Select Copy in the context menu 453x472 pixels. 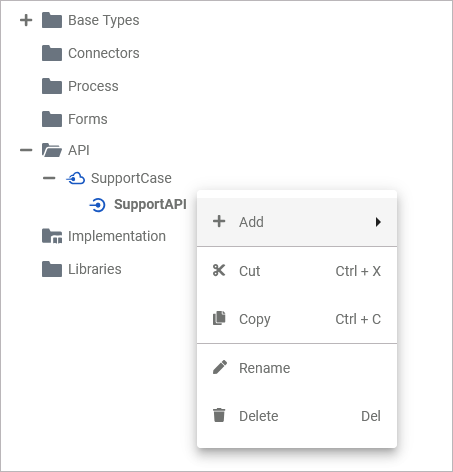coord(297,319)
